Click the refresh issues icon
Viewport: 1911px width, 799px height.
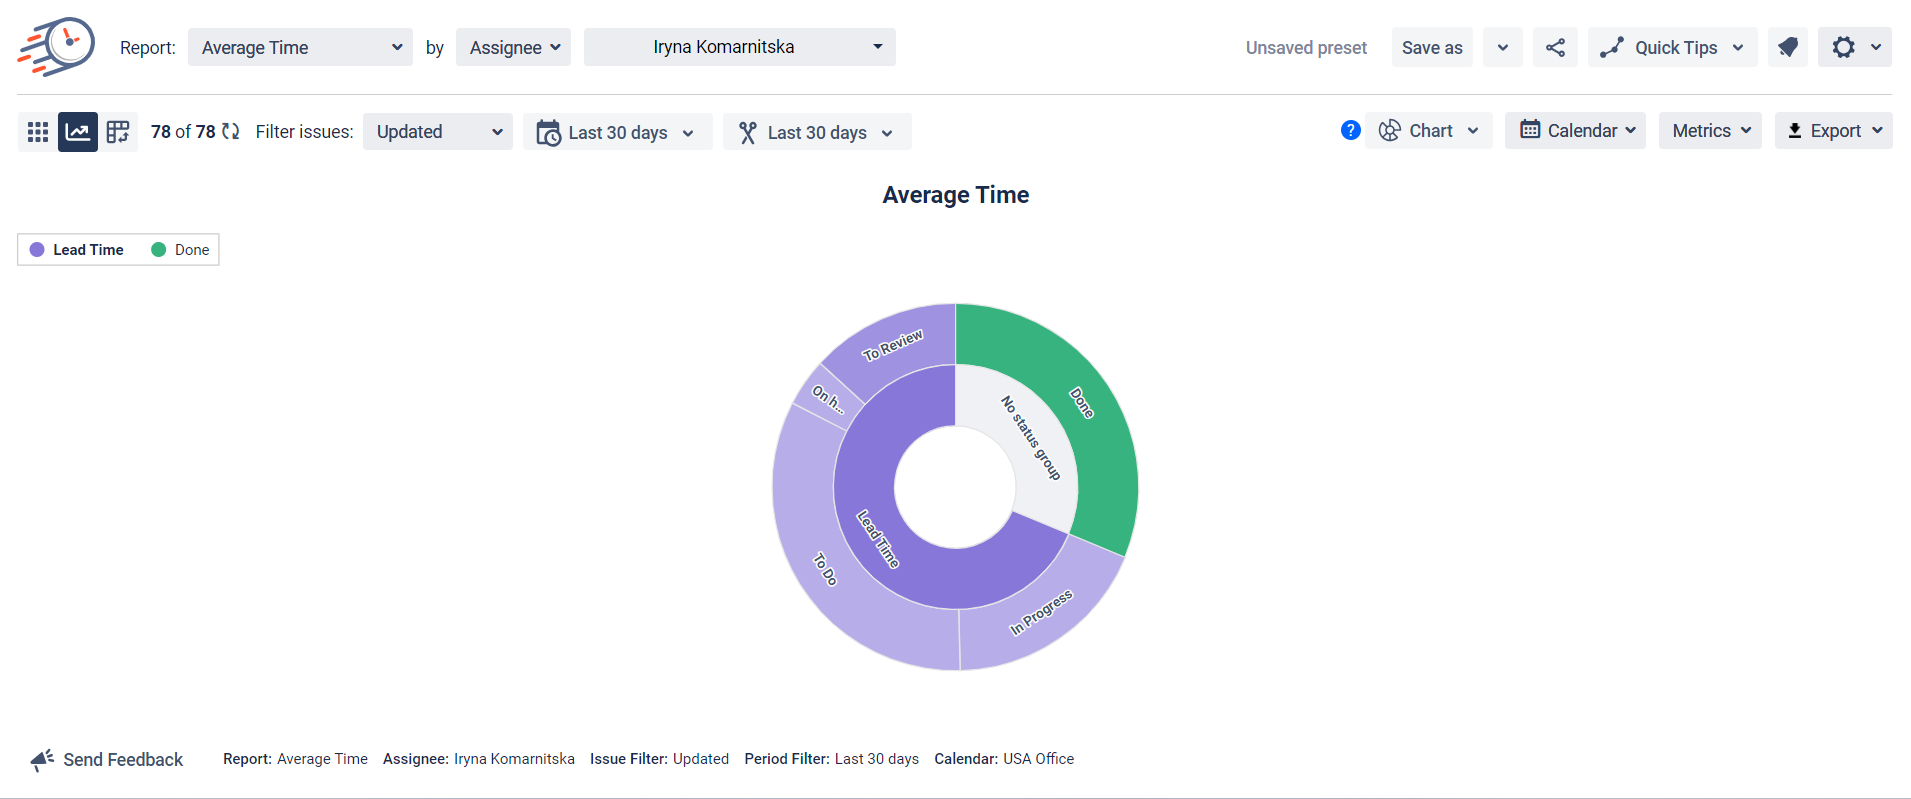coord(231,131)
